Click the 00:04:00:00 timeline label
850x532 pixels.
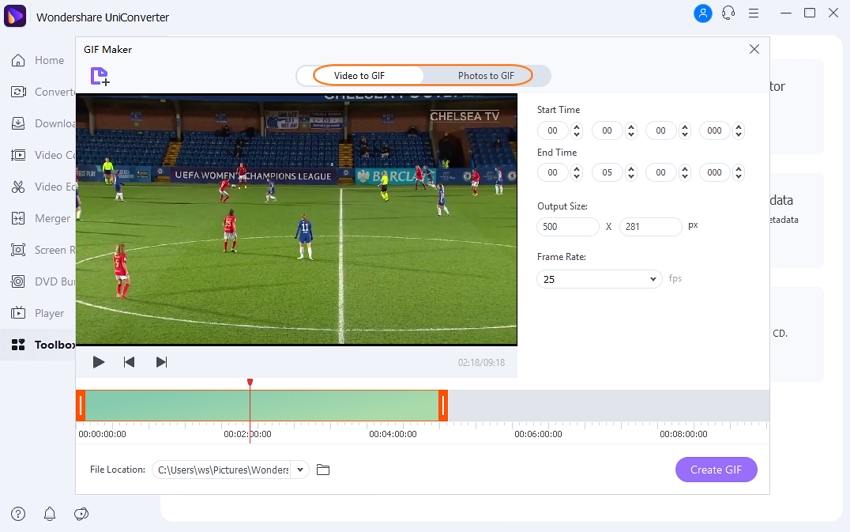coord(393,434)
